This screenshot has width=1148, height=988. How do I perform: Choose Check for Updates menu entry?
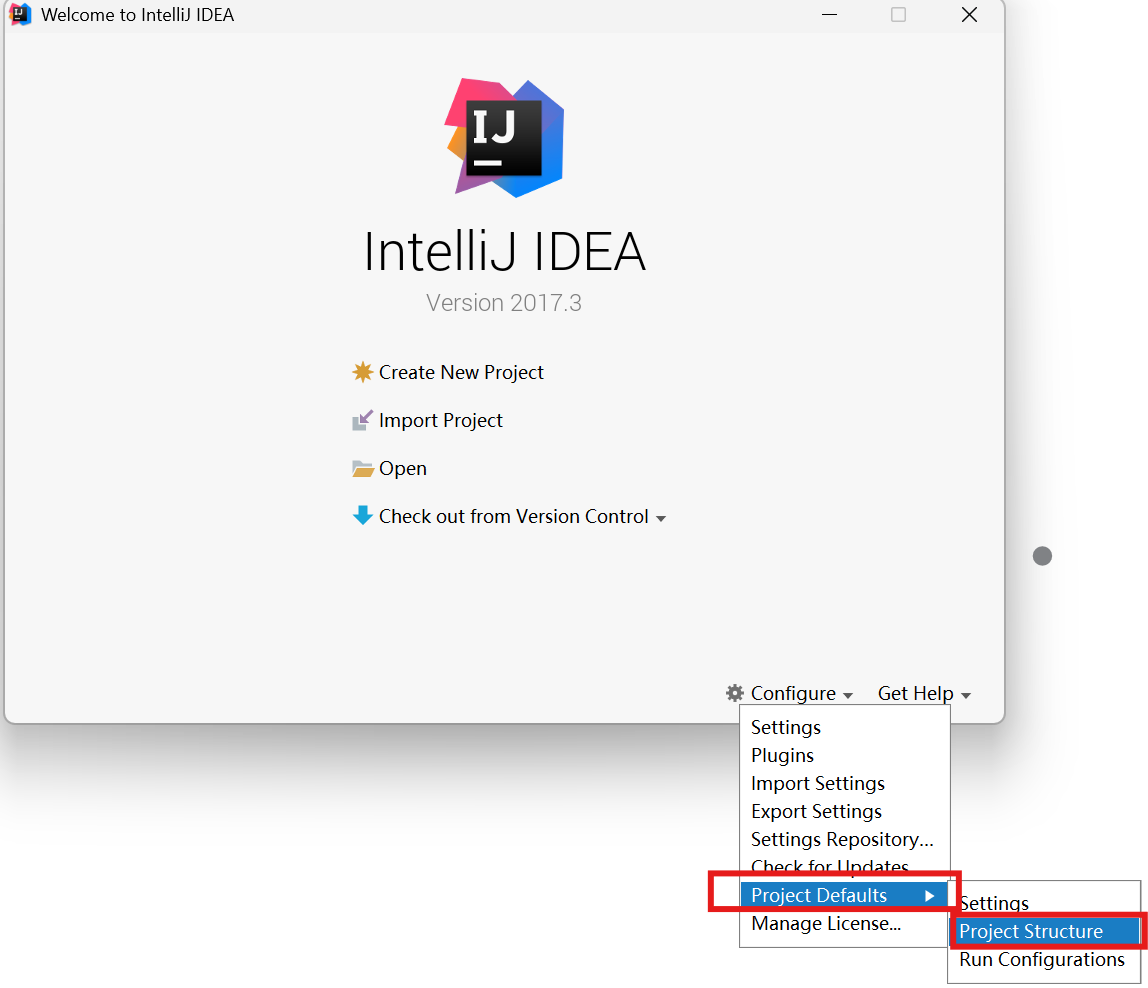[x=845, y=866]
